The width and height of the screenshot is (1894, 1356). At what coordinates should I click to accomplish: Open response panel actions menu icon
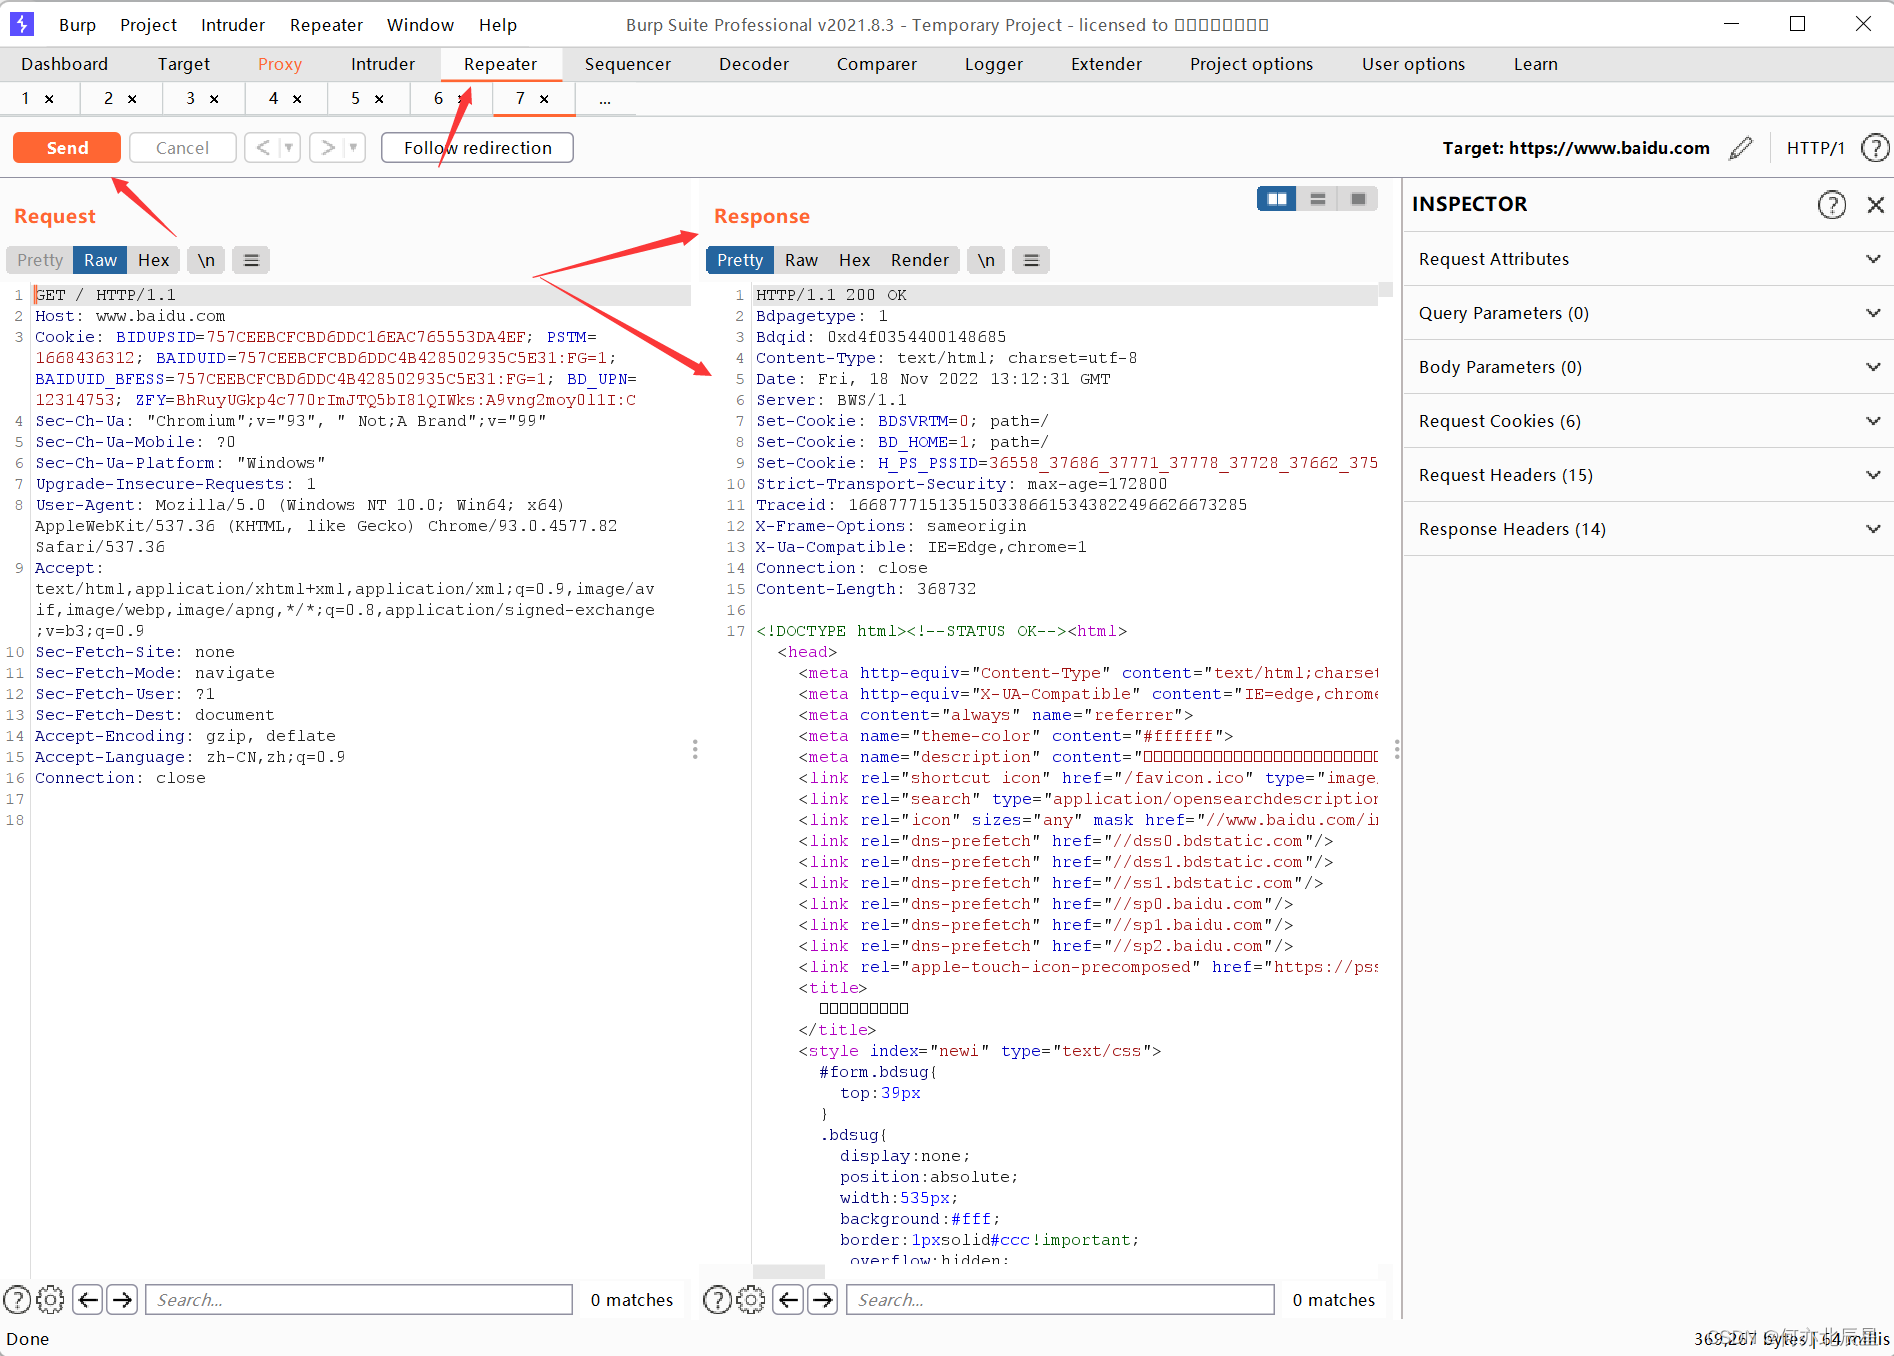coord(1031,260)
